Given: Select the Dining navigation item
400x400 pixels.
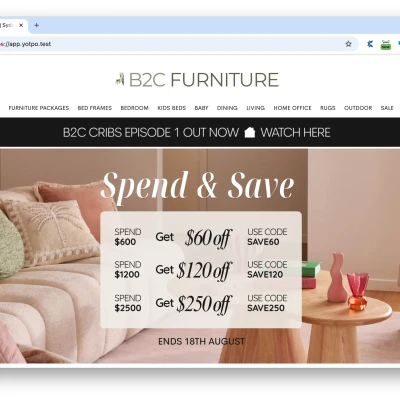Looking at the screenshot, I should 227,108.
